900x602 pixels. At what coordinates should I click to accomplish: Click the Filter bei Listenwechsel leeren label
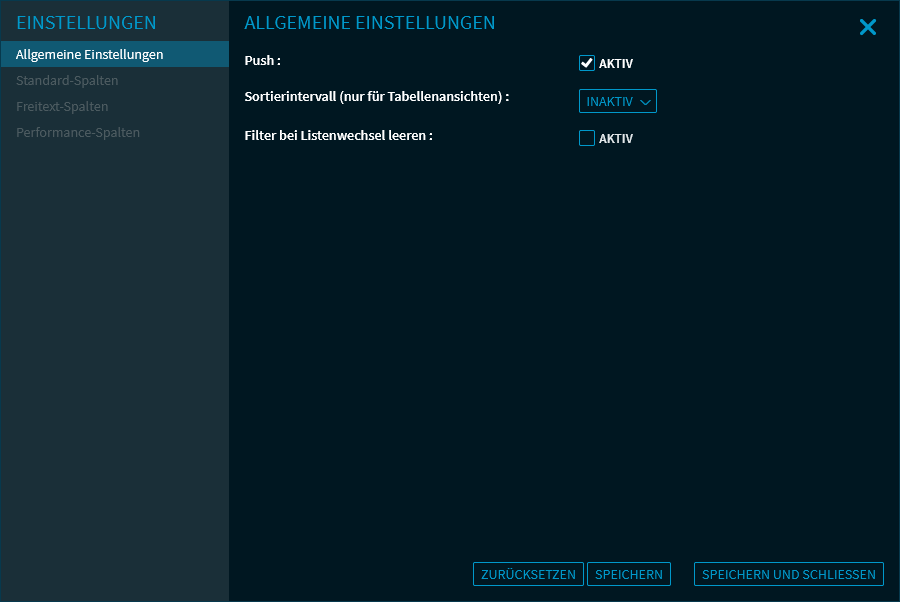[338, 134]
